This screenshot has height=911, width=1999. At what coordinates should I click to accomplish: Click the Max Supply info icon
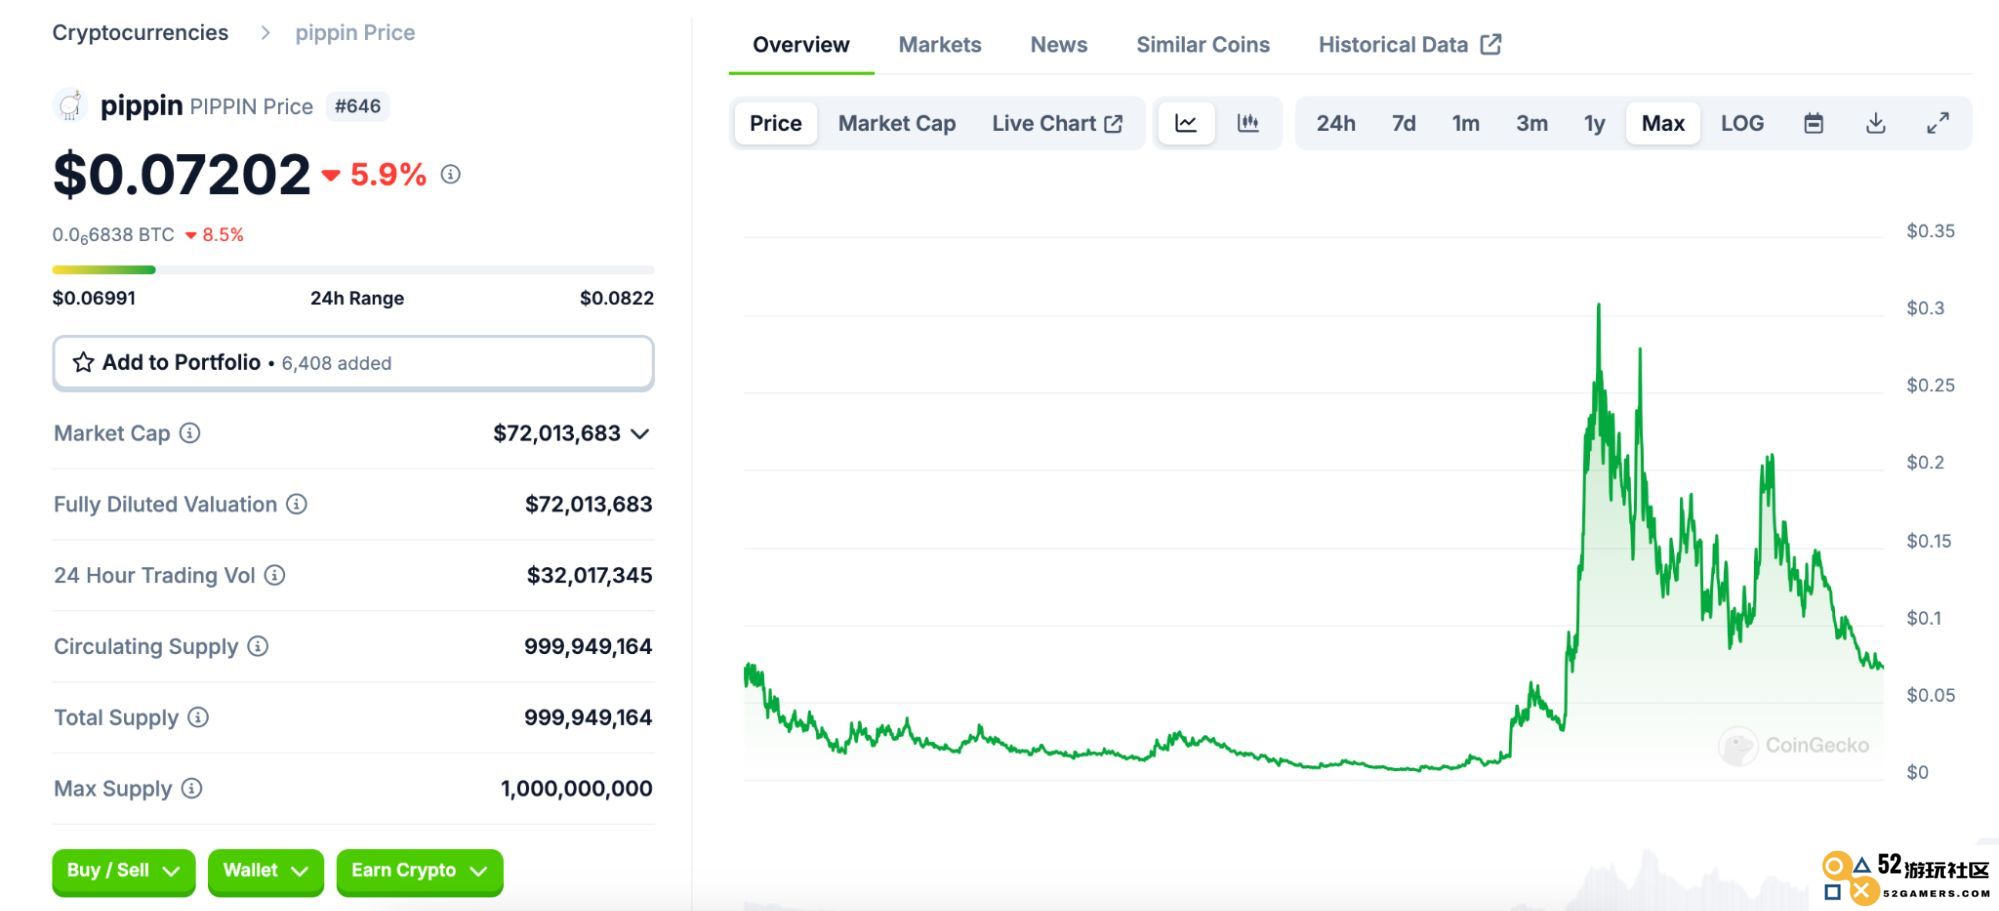tap(192, 788)
